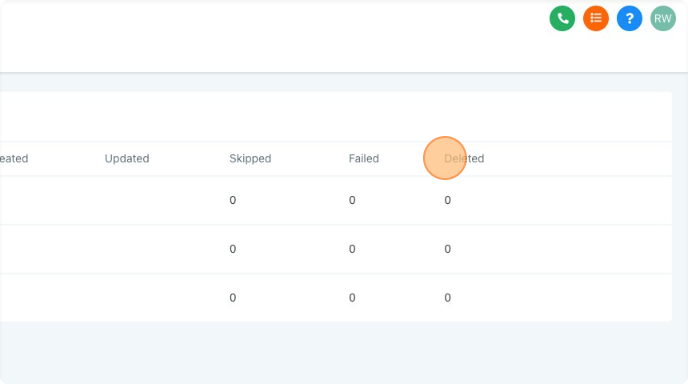Image resolution: width=688 pixels, height=384 pixels.
Task: Click the third row's Deleted count
Action: click(x=447, y=298)
